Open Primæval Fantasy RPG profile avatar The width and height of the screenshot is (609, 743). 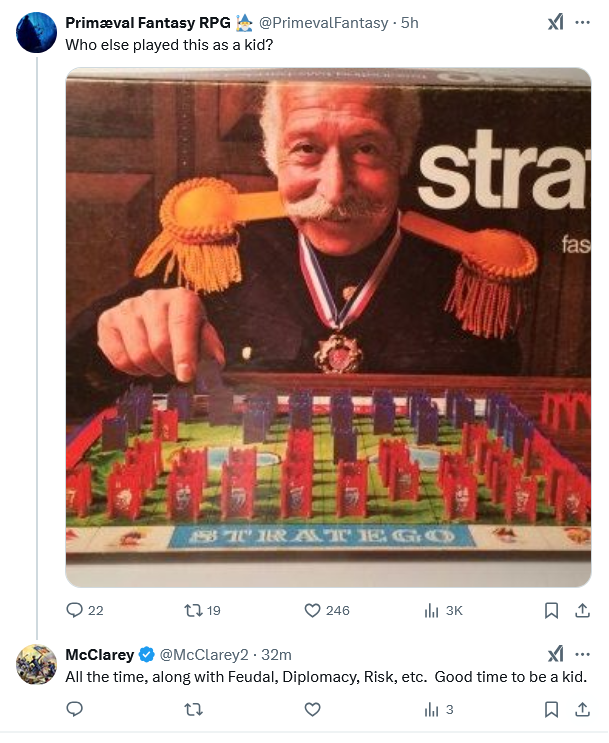(x=37, y=32)
